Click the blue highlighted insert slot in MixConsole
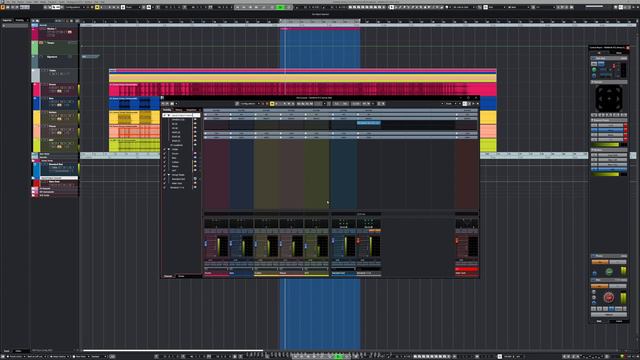The width and height of the screenshot is (640, 360). 369,122
